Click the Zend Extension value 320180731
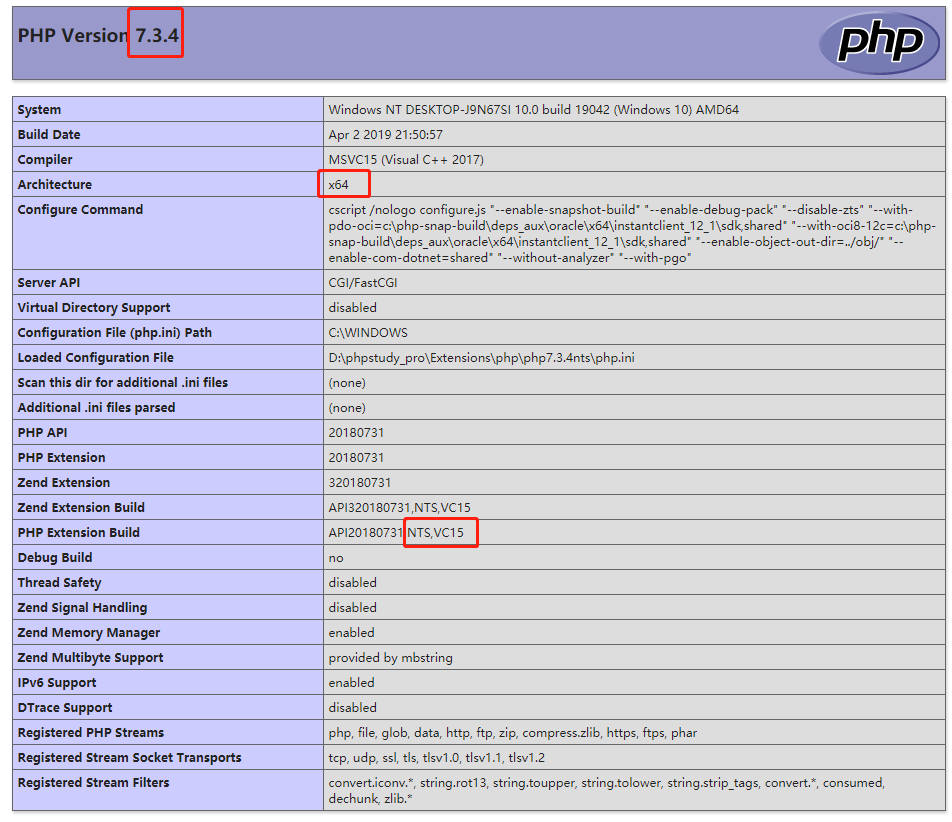 (x=360, y=483)
